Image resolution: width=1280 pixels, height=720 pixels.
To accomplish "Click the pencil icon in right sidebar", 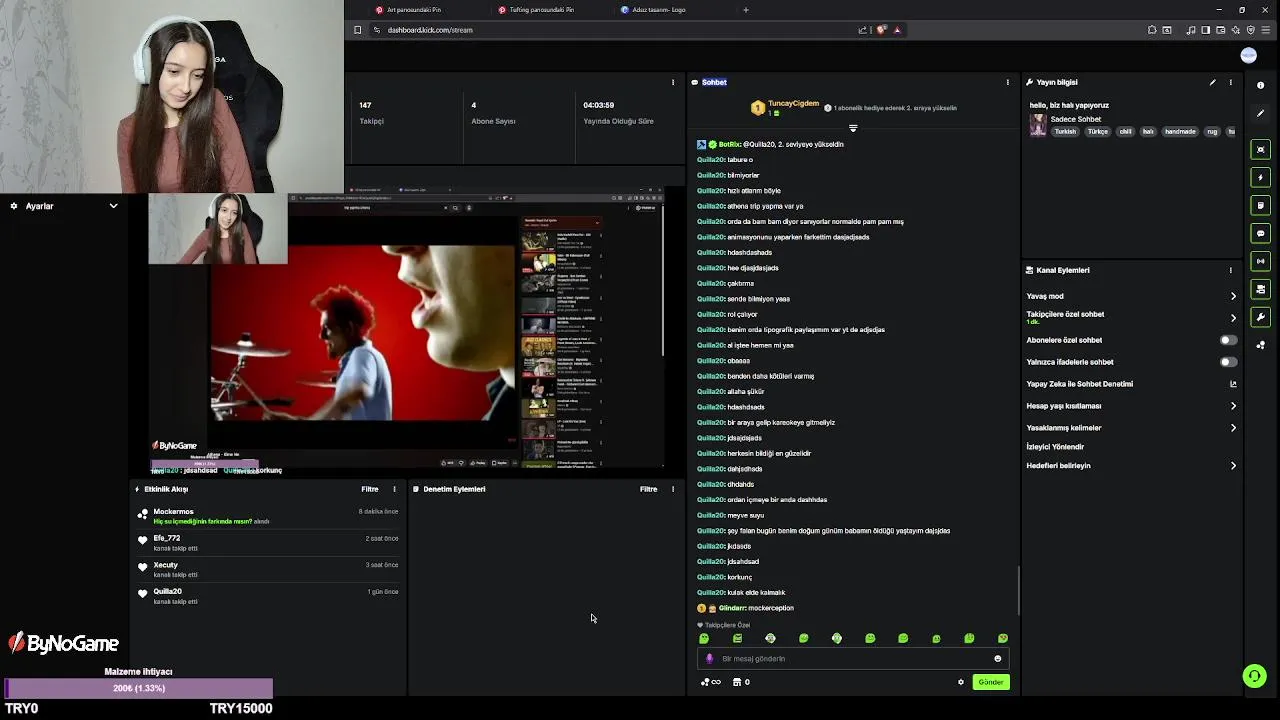I will 1261,113.
